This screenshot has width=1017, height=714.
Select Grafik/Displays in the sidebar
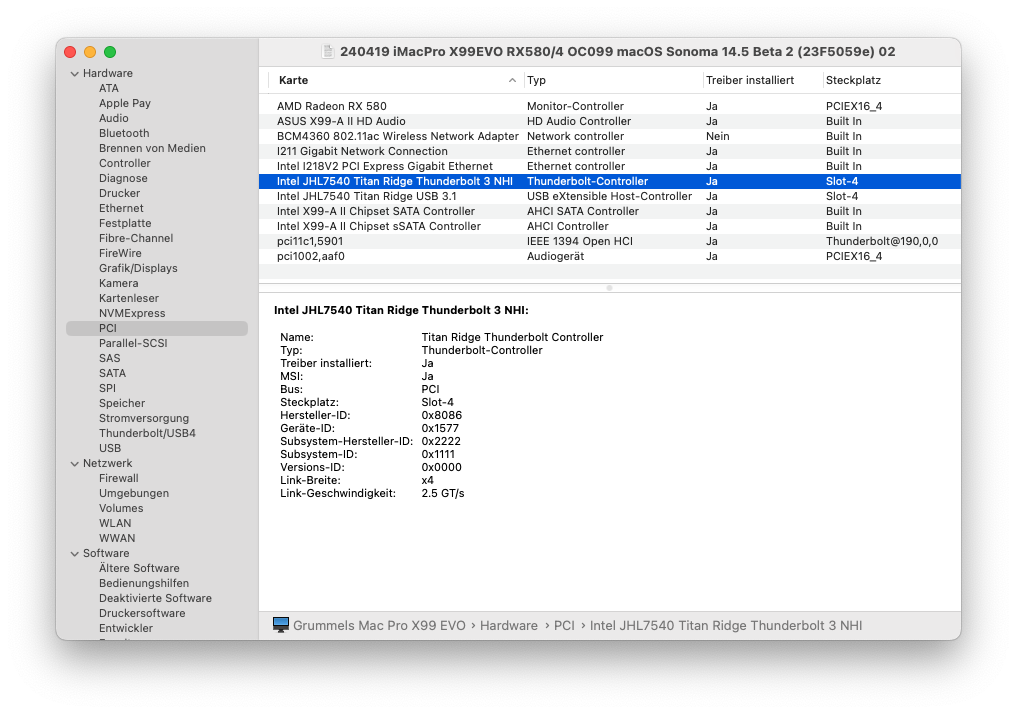[138, 268]
